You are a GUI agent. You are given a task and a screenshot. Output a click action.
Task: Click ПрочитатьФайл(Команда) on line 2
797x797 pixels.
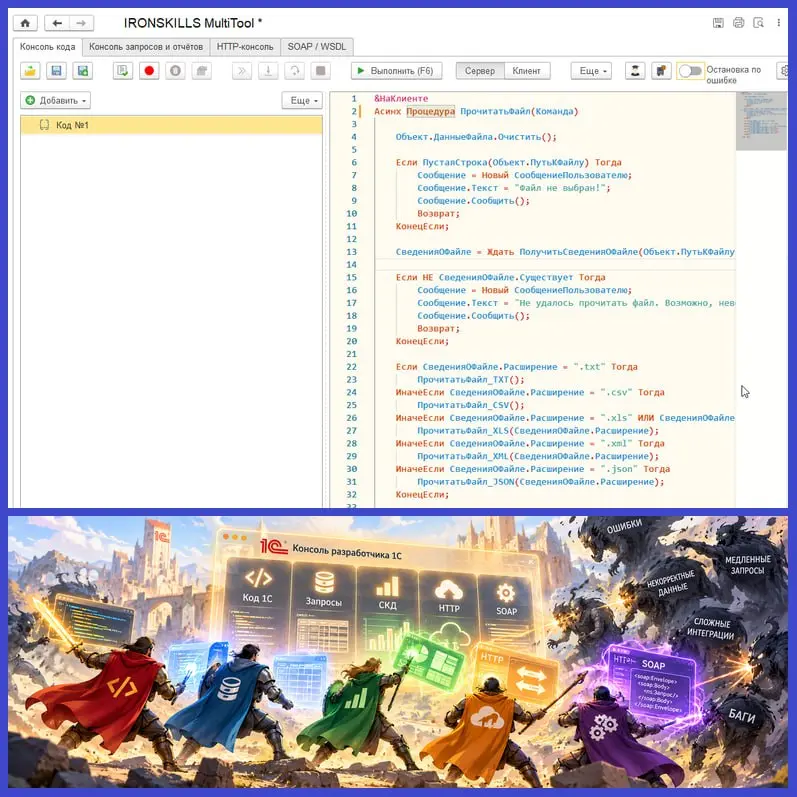519,111
